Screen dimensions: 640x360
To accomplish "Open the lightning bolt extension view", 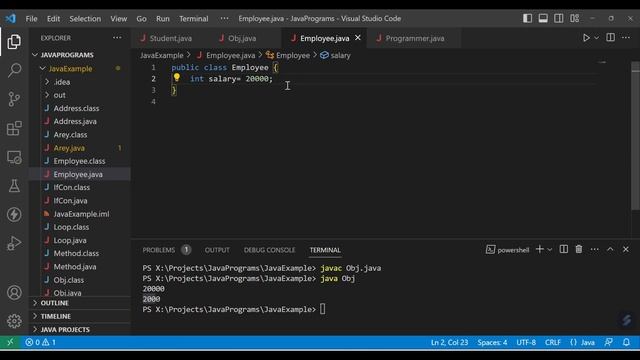I will point(14,214).
